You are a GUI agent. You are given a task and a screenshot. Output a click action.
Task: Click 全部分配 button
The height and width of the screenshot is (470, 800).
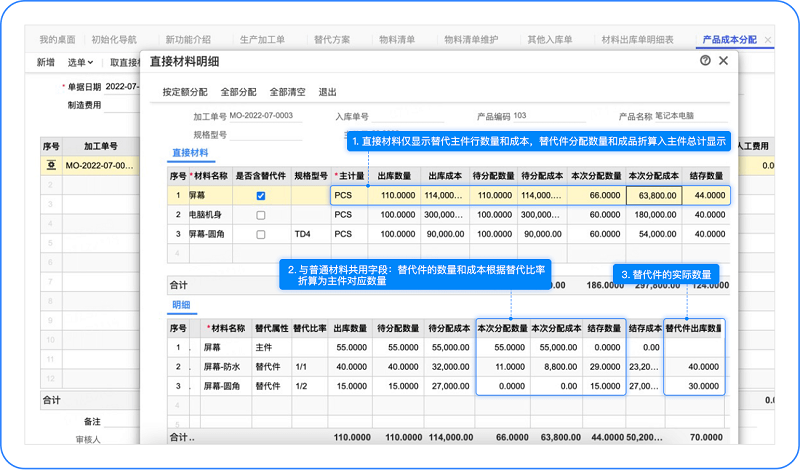[x=238, y=92]
